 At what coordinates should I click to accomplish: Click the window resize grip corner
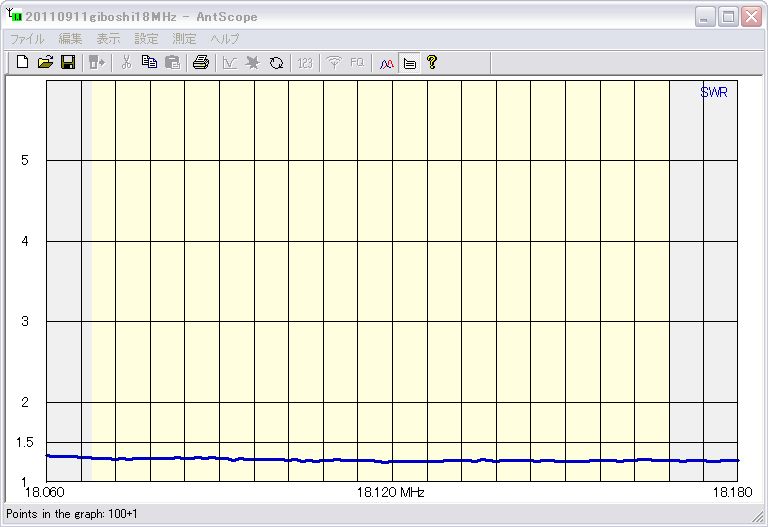coord(758,516)
